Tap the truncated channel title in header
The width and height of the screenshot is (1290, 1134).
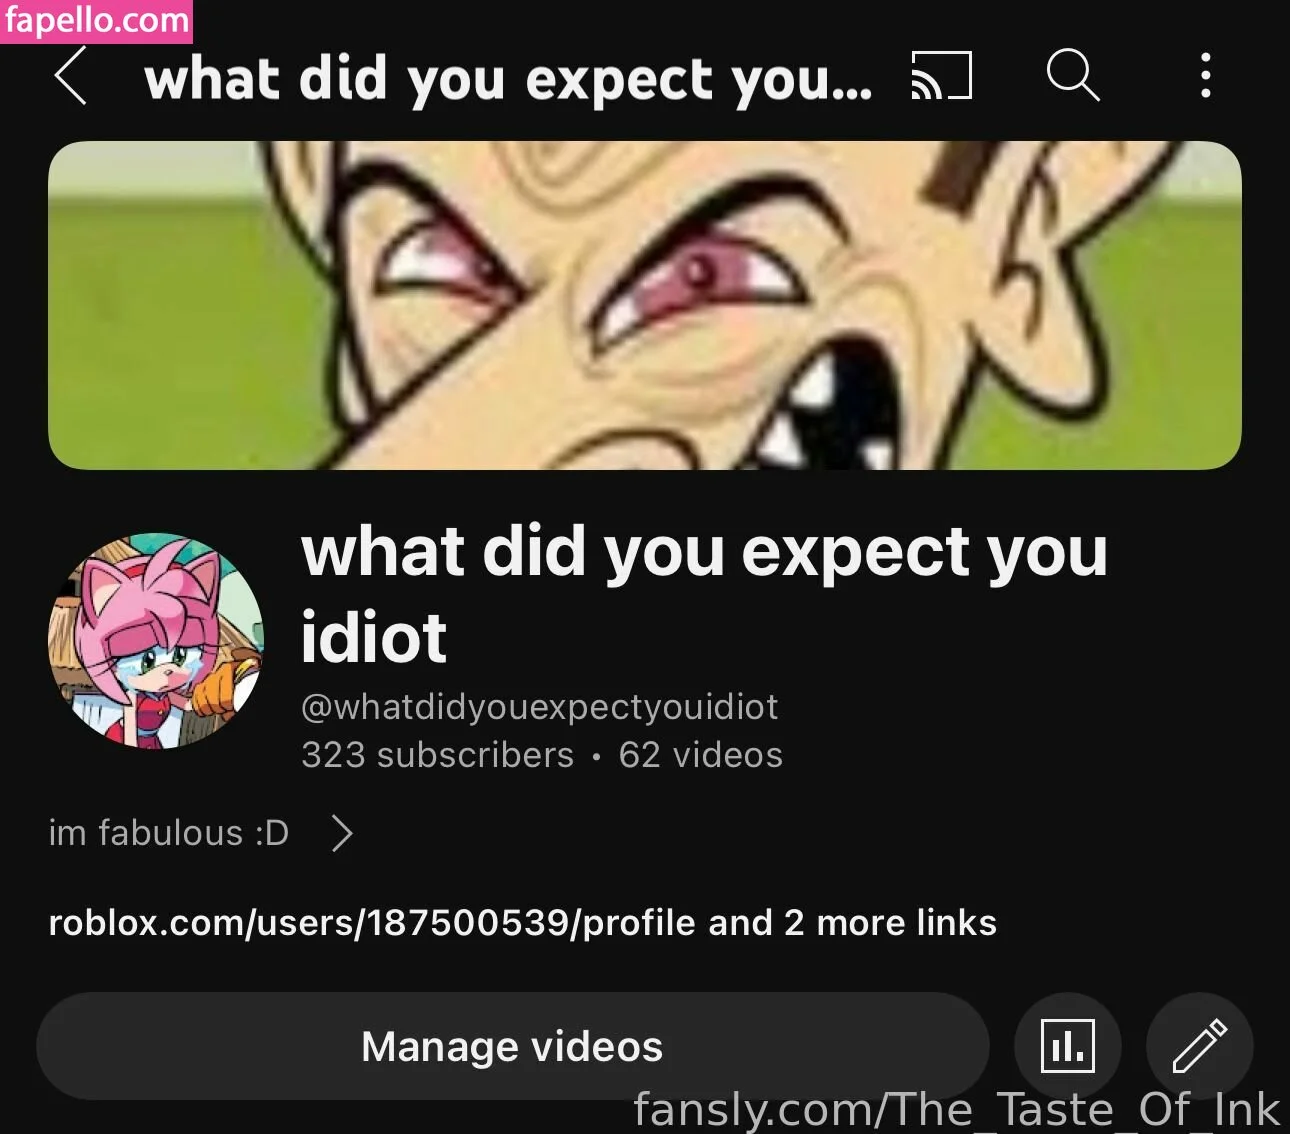click(x=508, y=78)
